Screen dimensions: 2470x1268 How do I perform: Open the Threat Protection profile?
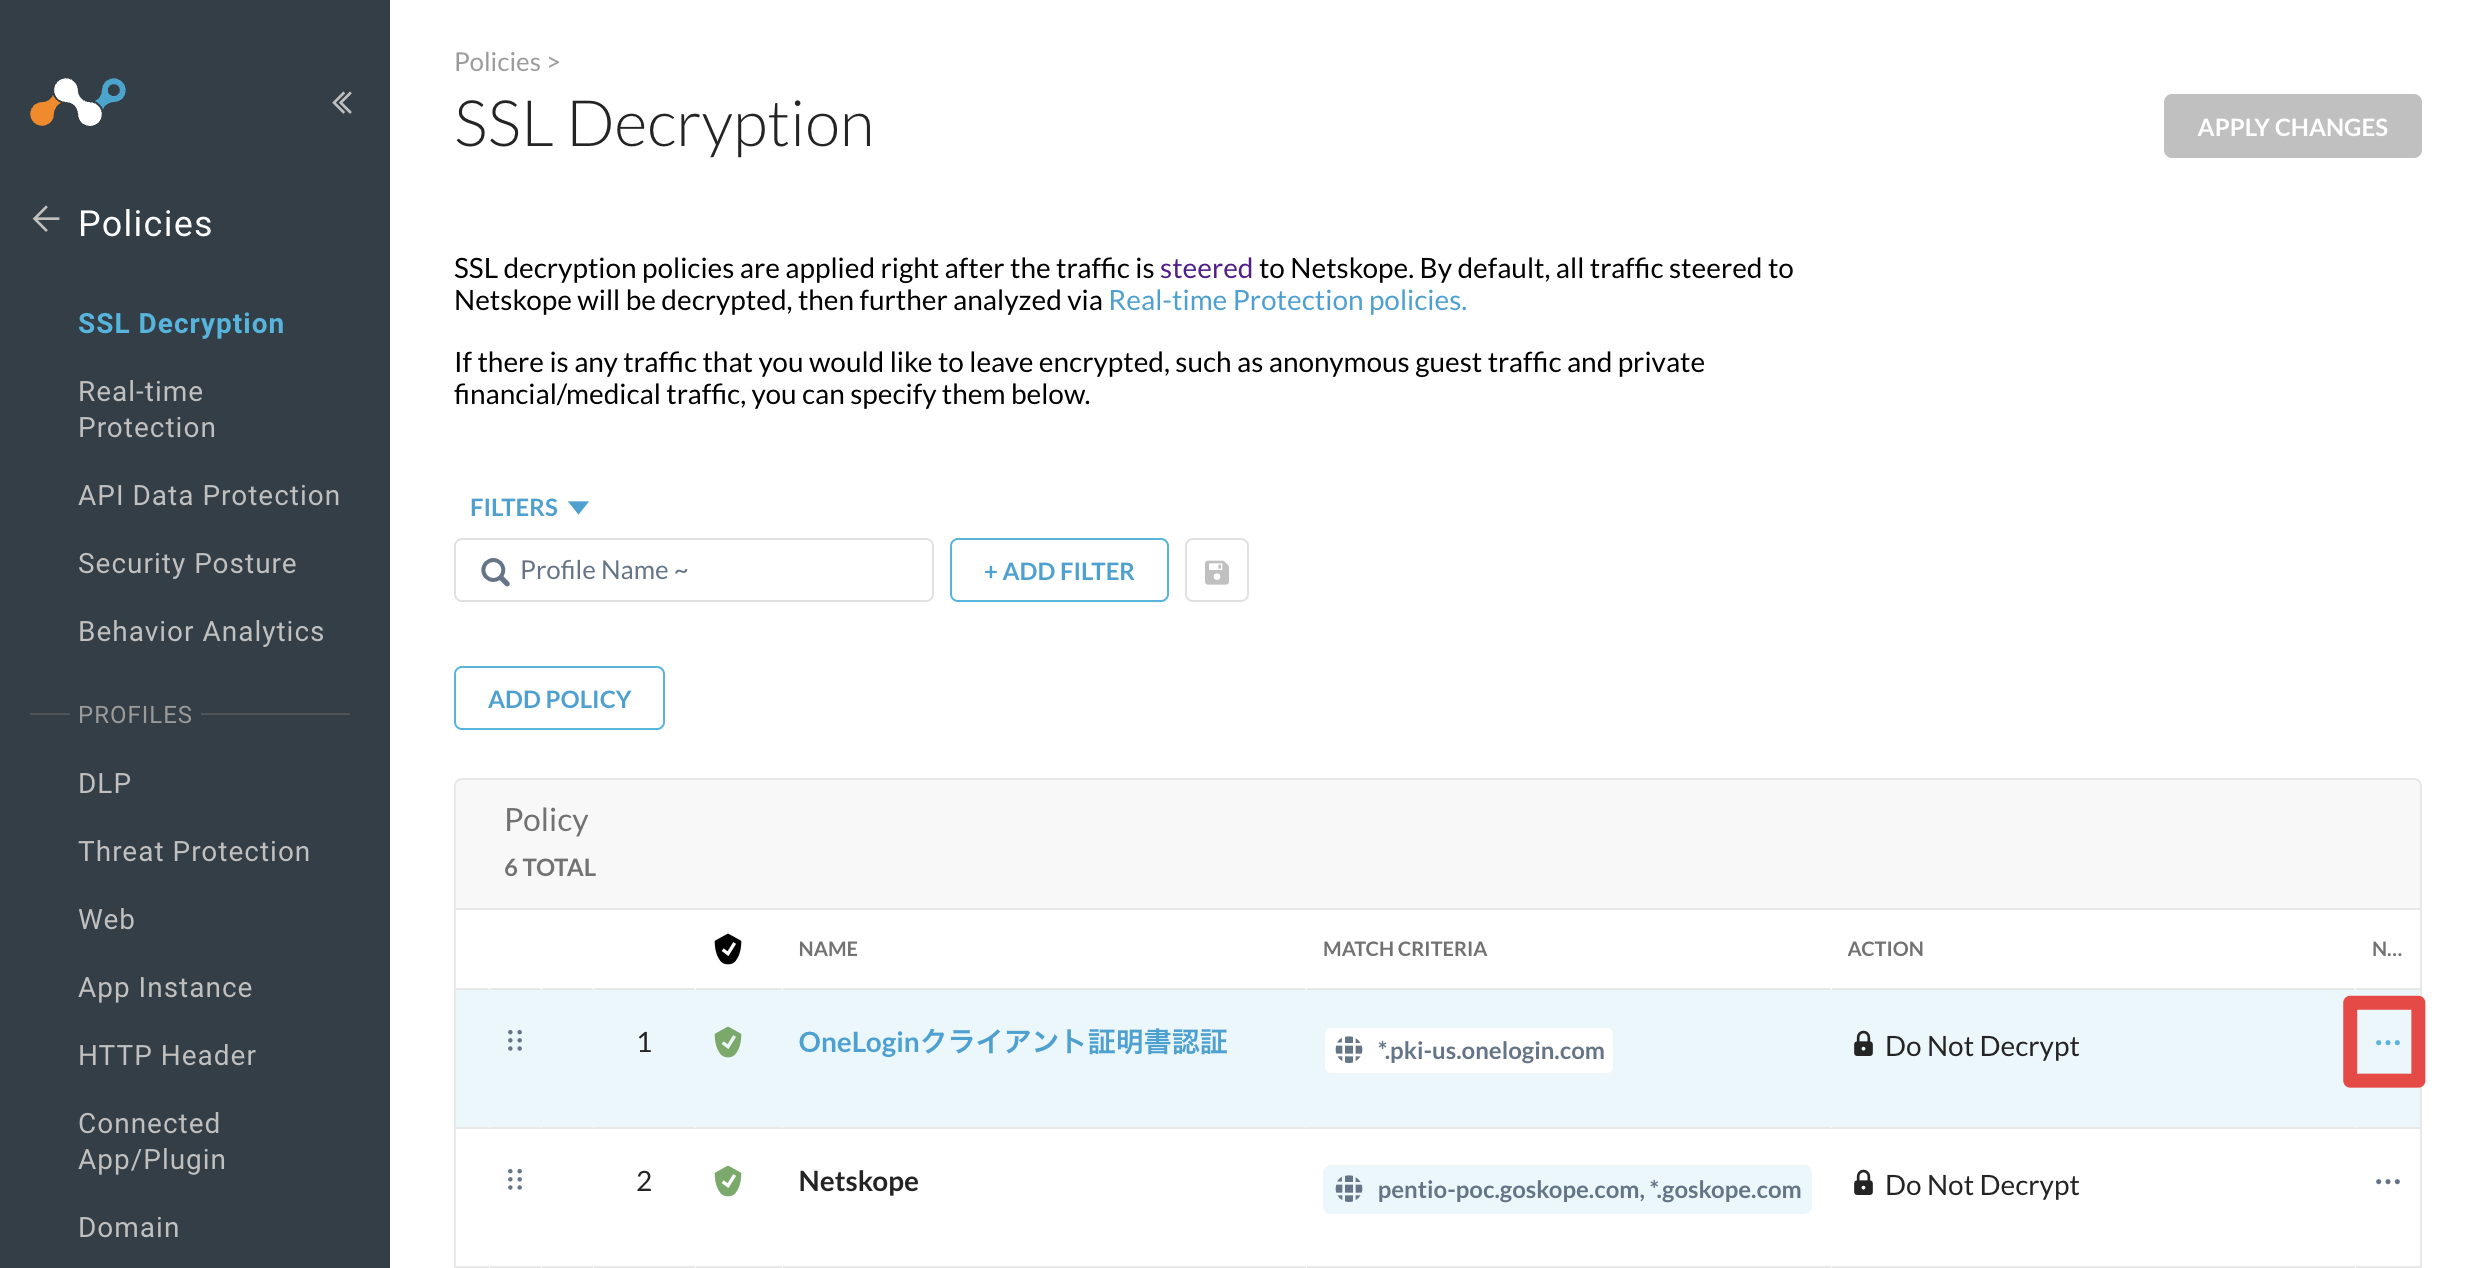pyautogui.click(x=194, y=851)
